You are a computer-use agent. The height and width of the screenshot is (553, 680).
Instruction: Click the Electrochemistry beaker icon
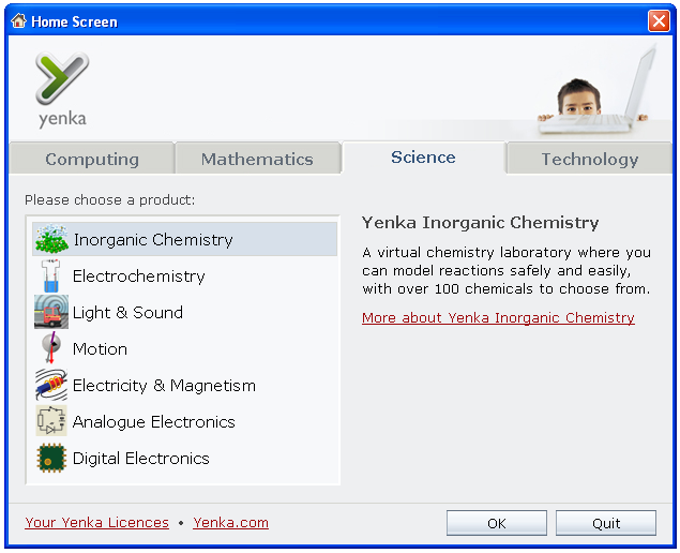[51, 276]
